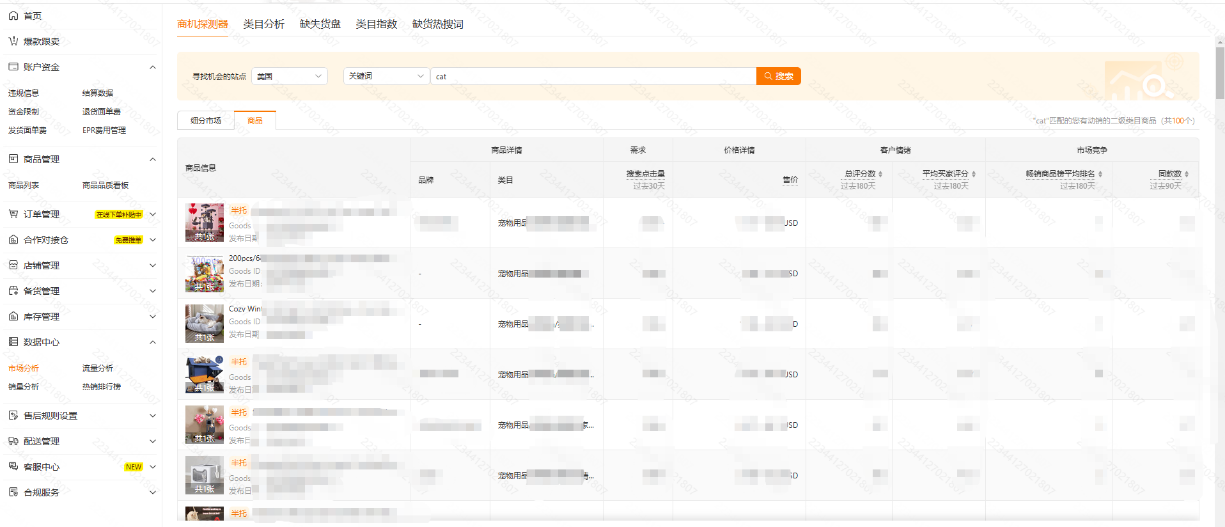The width and height of the screenshot is (1225, 527).
Task: Toggle sort on 同款数 column
Action: 1187,174
